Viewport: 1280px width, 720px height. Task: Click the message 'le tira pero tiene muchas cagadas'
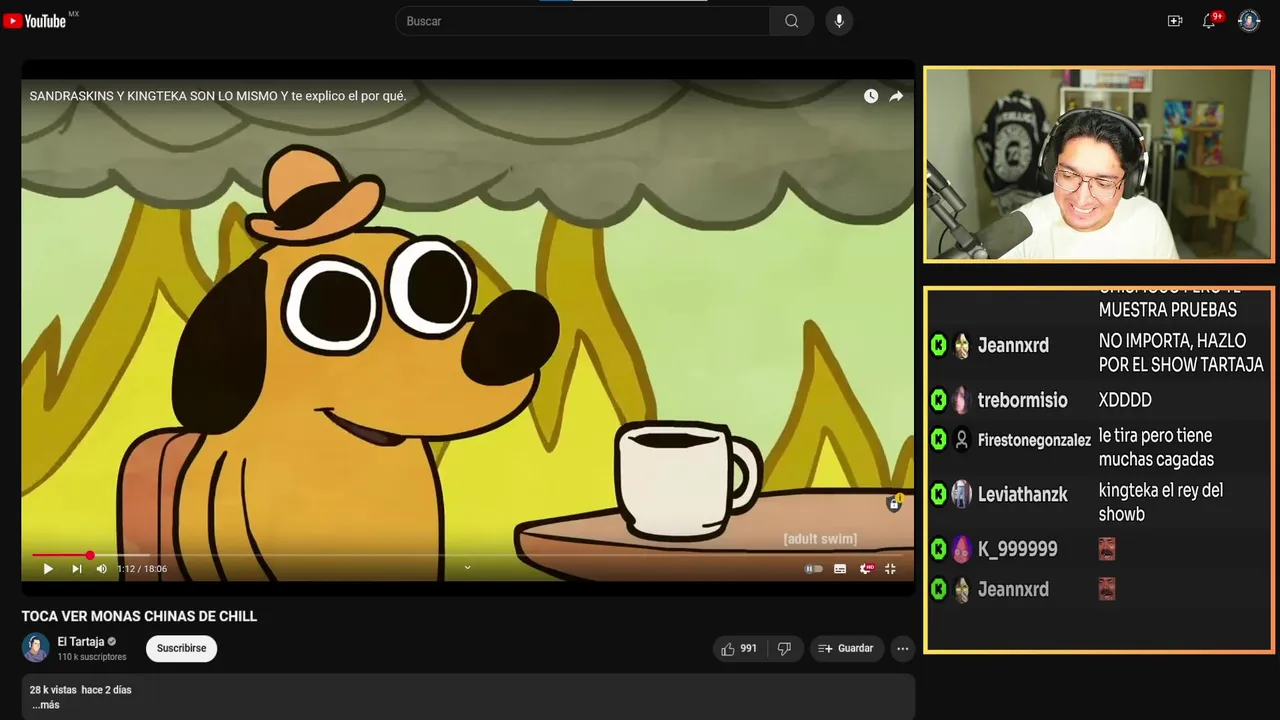point(1156,447)
